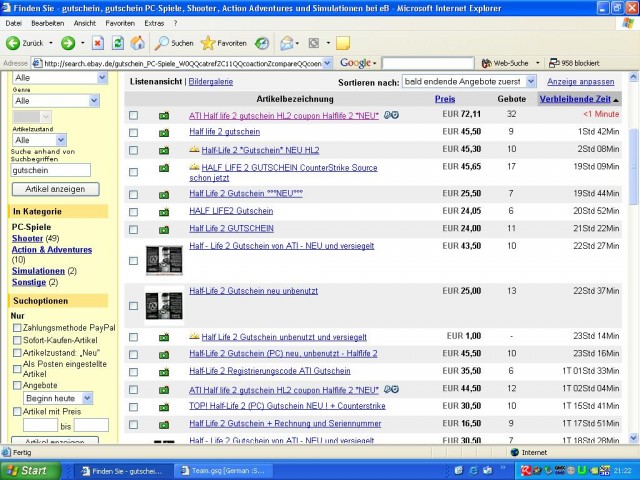Click camera icon of HALF LIFE2 Gutschein row
640x480 pixels.
[164, 212]
